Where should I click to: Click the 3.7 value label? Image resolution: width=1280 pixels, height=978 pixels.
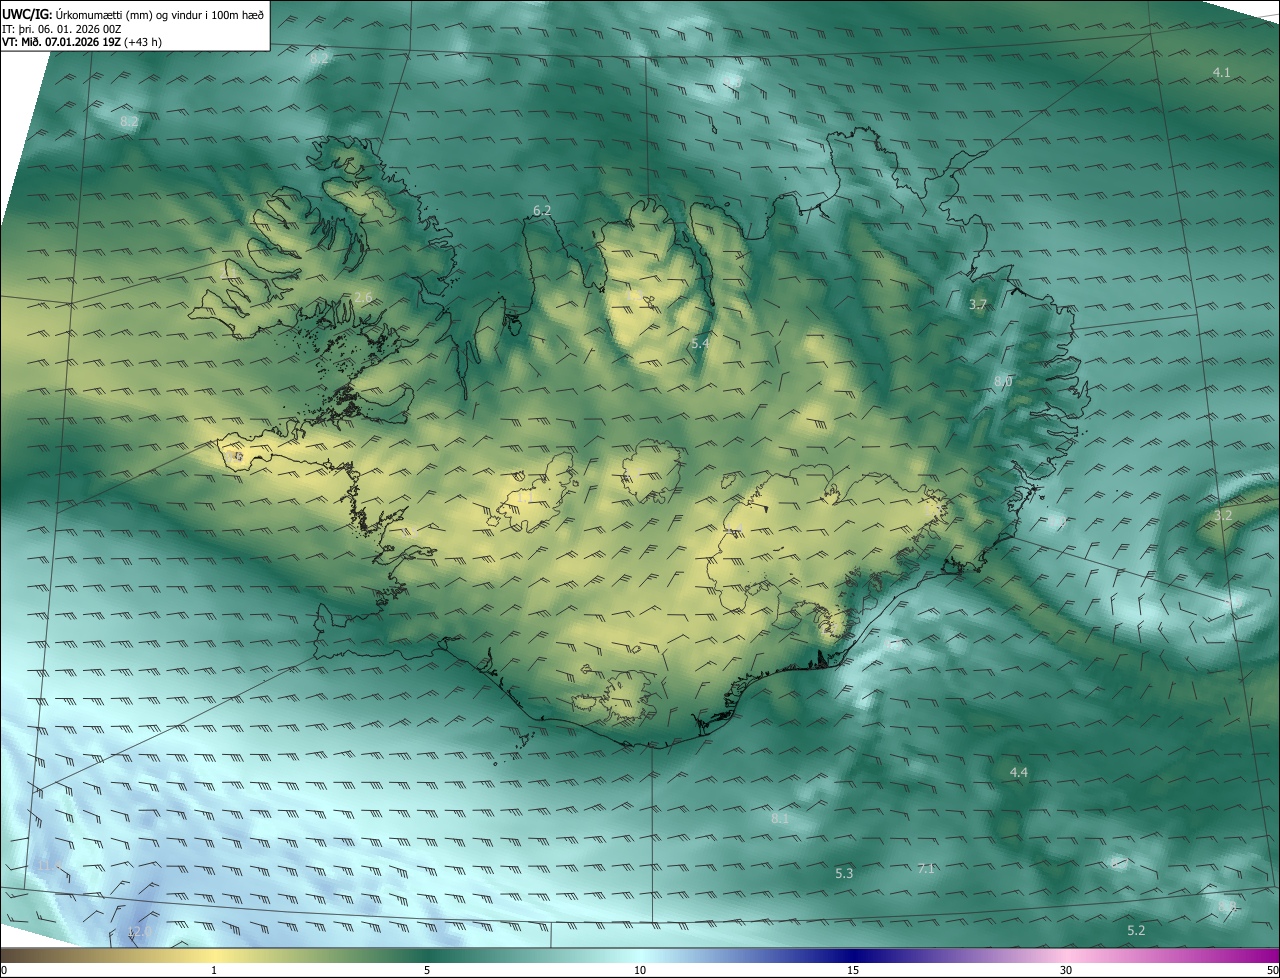point(978,304)
